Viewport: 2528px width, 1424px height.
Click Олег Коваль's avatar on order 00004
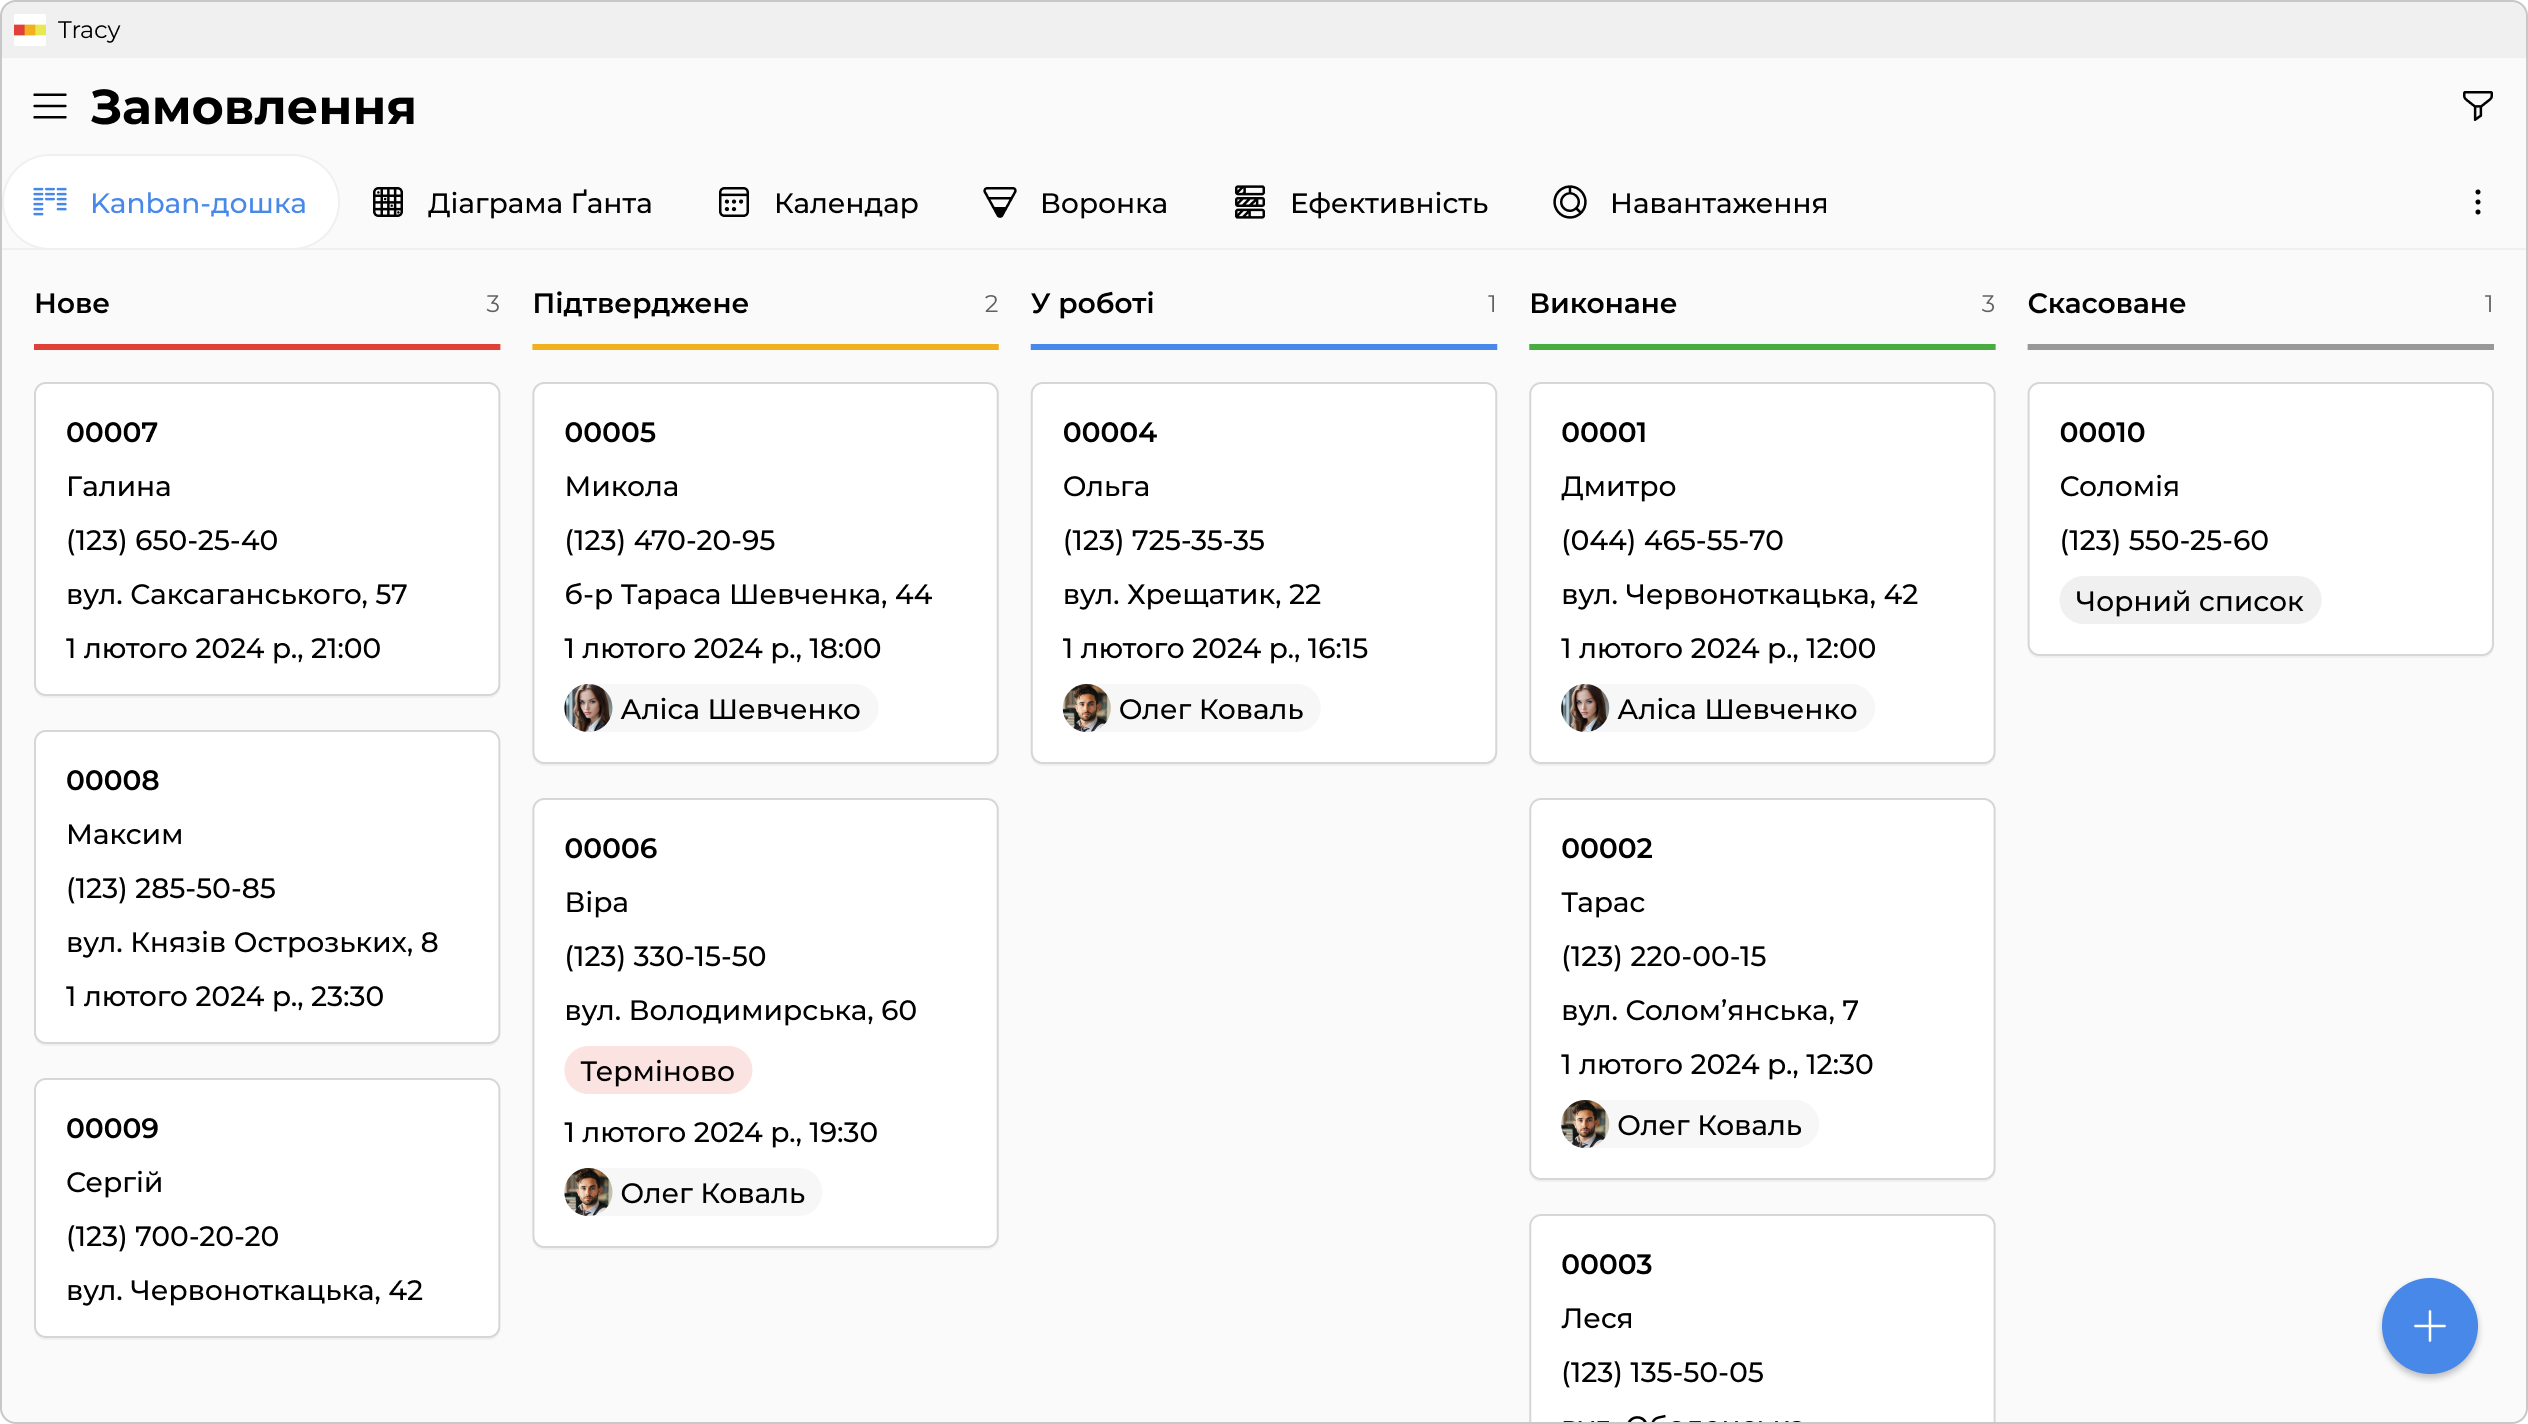click(1086, 709)
